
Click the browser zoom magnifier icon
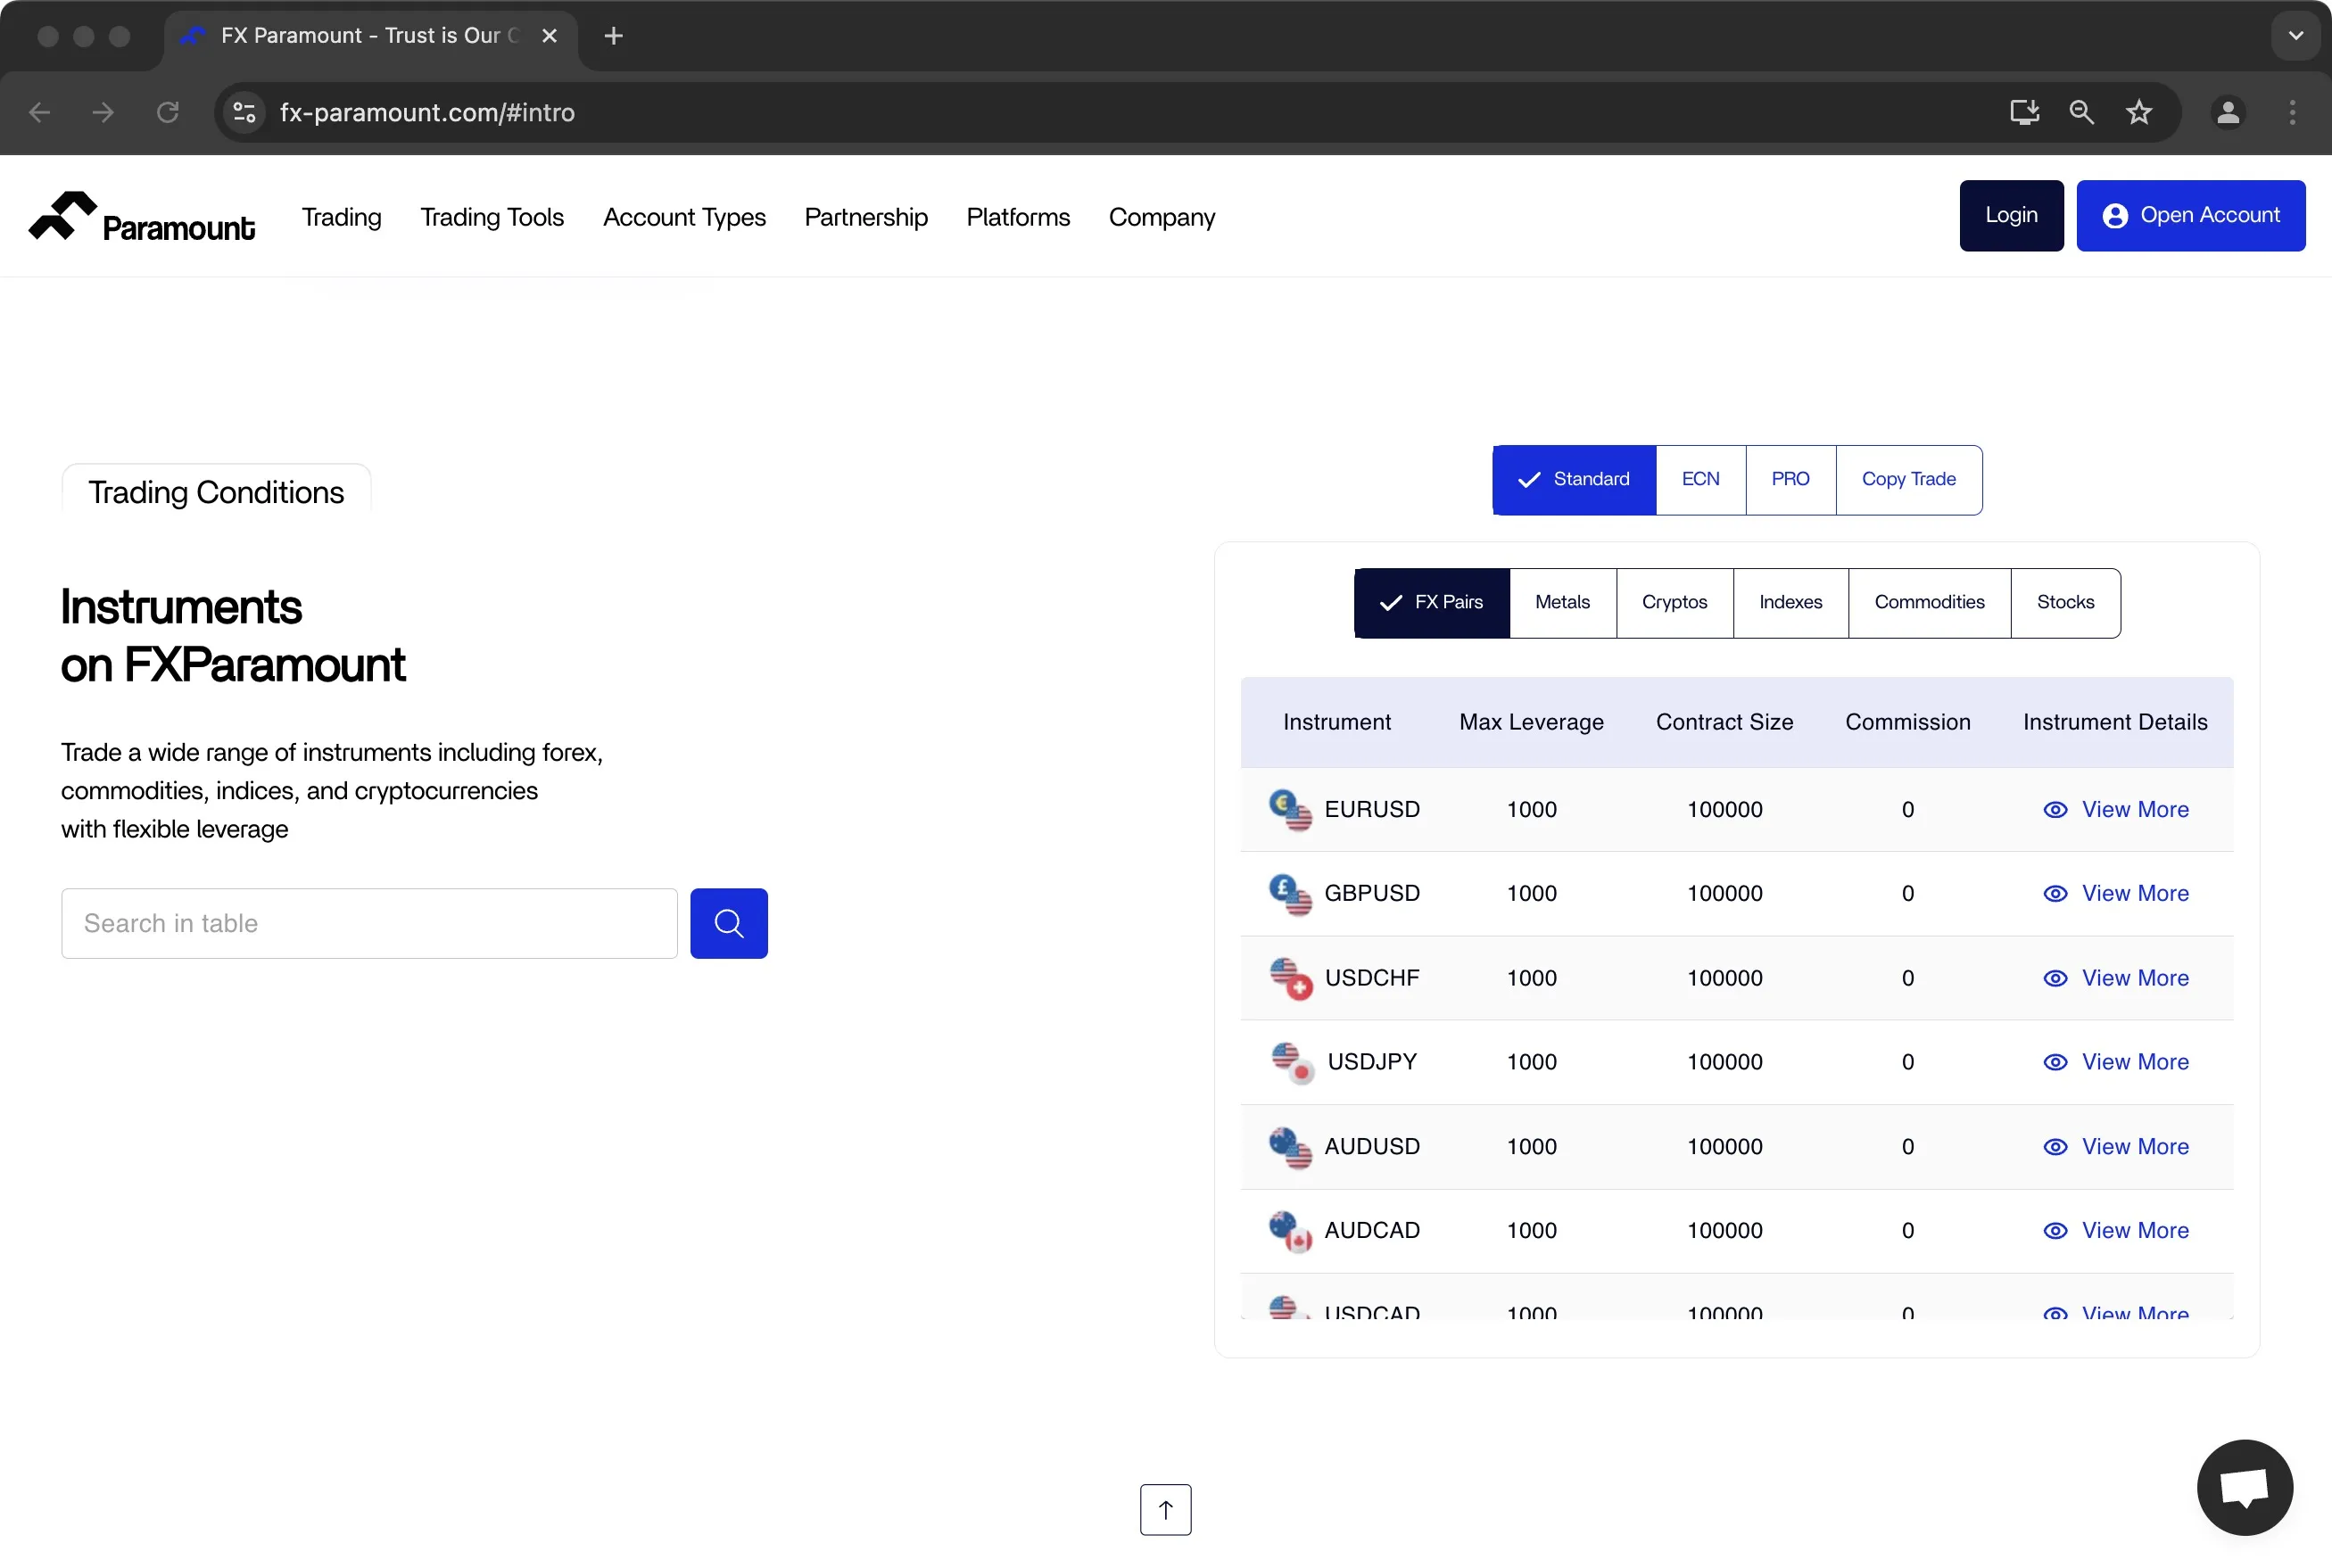coord(2082,112)
